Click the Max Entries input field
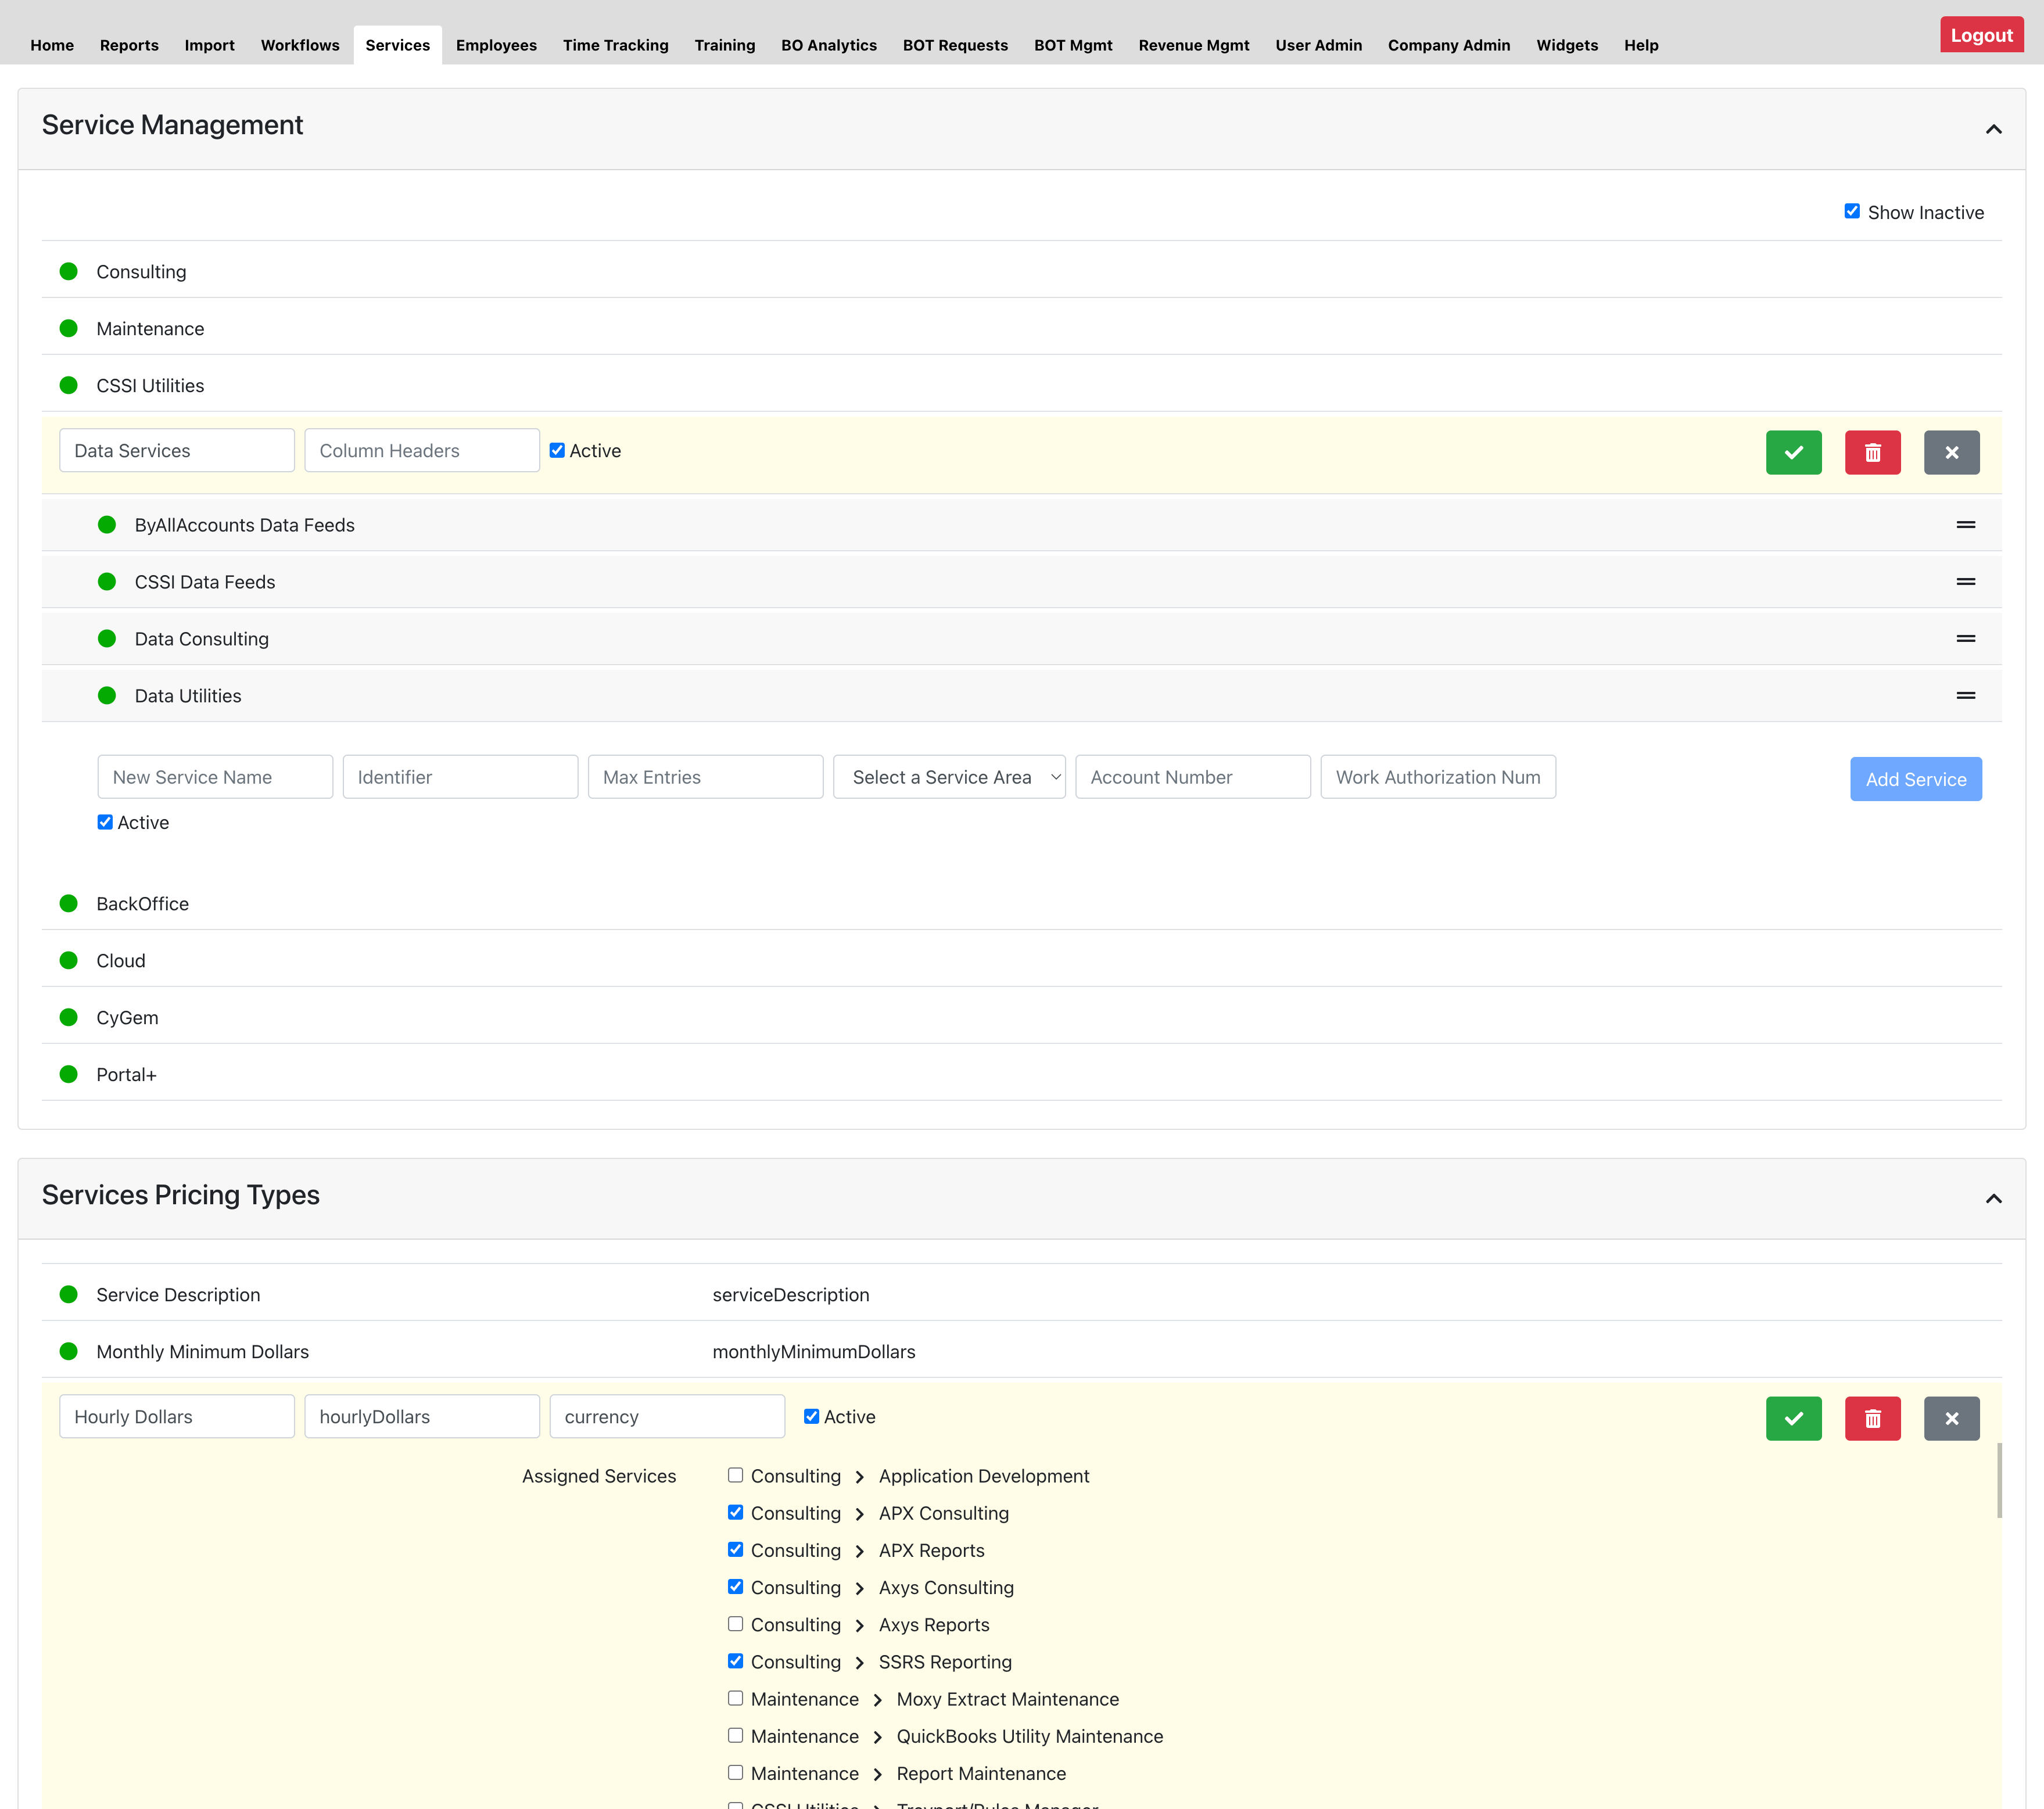Viewport: 2044px width, 1809px height. [x=705, y=776]
